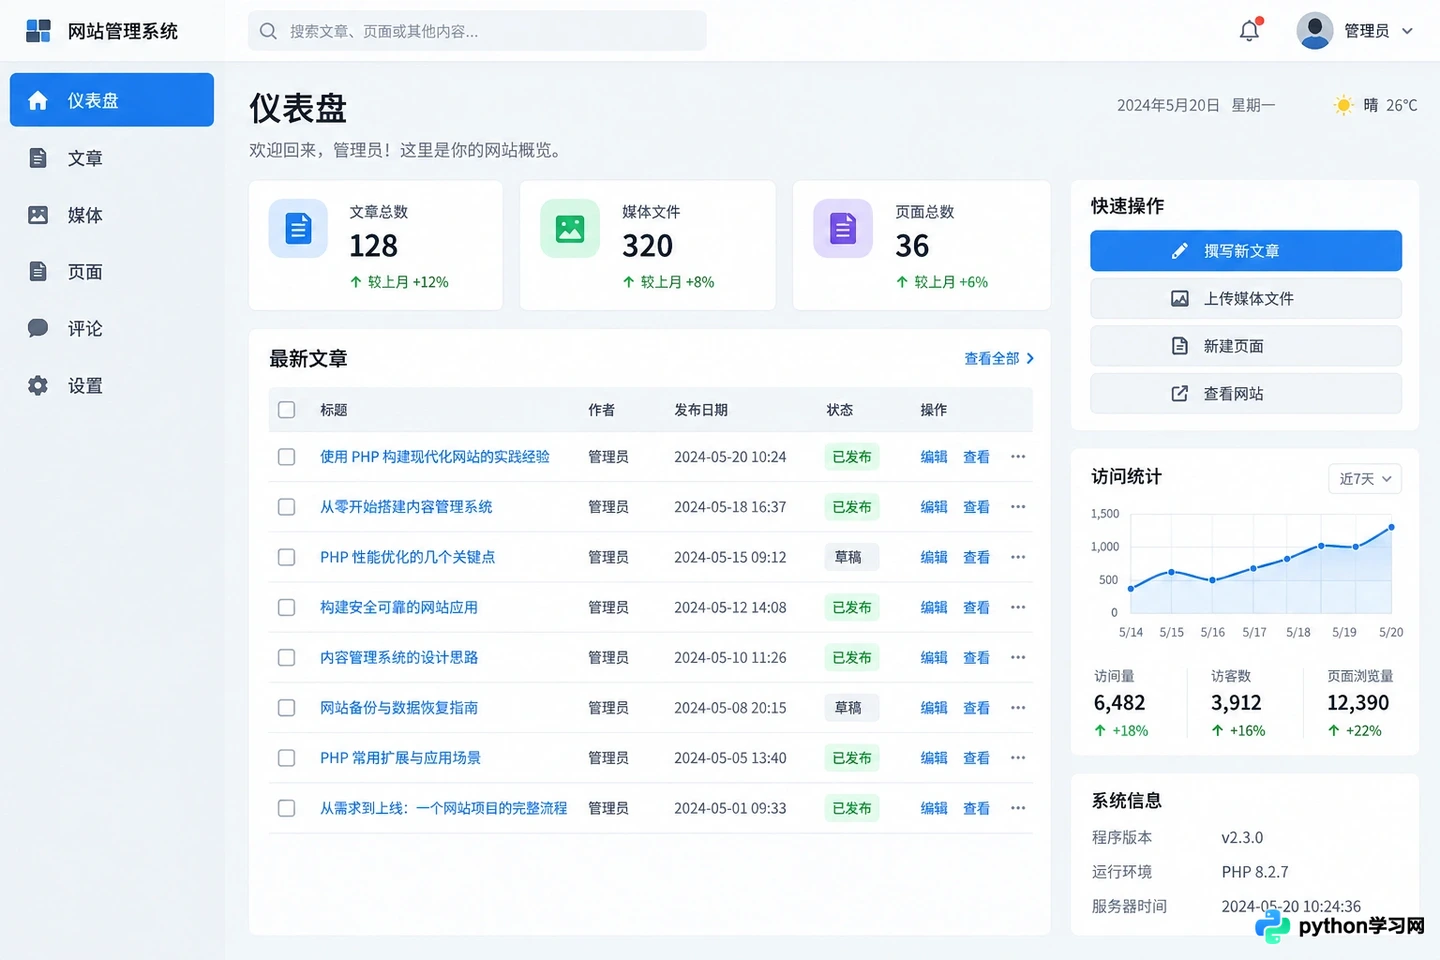The width and height of the screenshot is (1440, 960).
Task: Open more options for 网站备份与数据恢复指南
Action: coord(1018,707)
